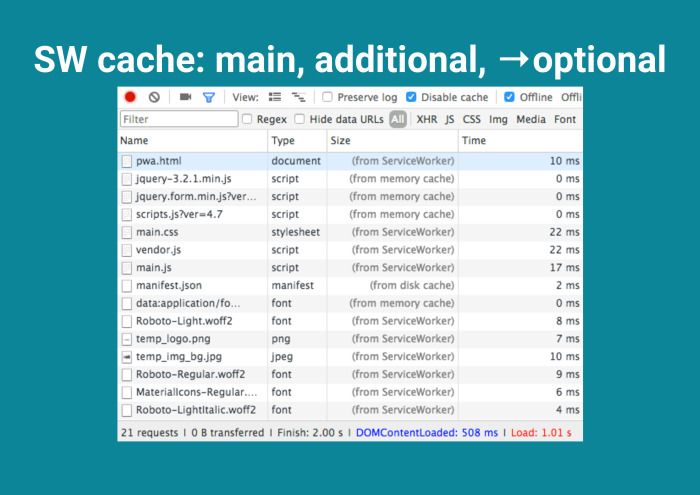700x495 pixels.
Task: Uncheck the Offline checkbox
Action: pyautogui.click(x=509, y=97)
